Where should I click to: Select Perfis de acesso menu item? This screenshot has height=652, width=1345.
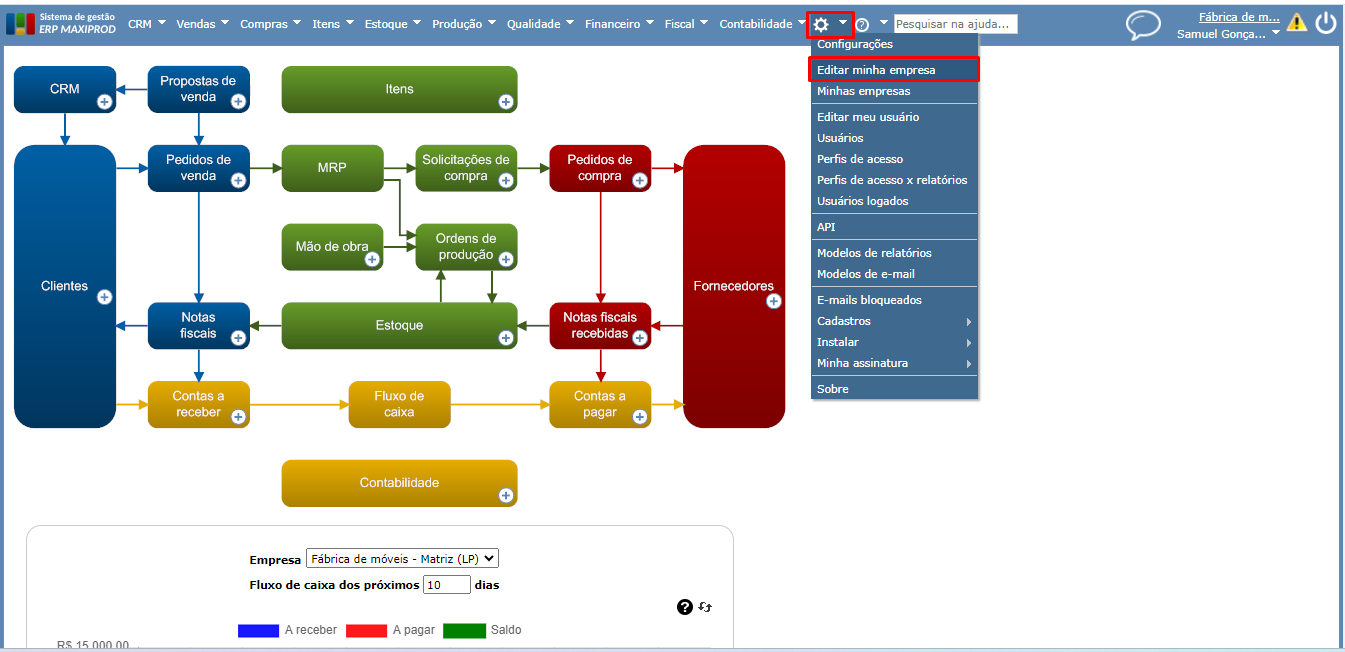(895, 159)
